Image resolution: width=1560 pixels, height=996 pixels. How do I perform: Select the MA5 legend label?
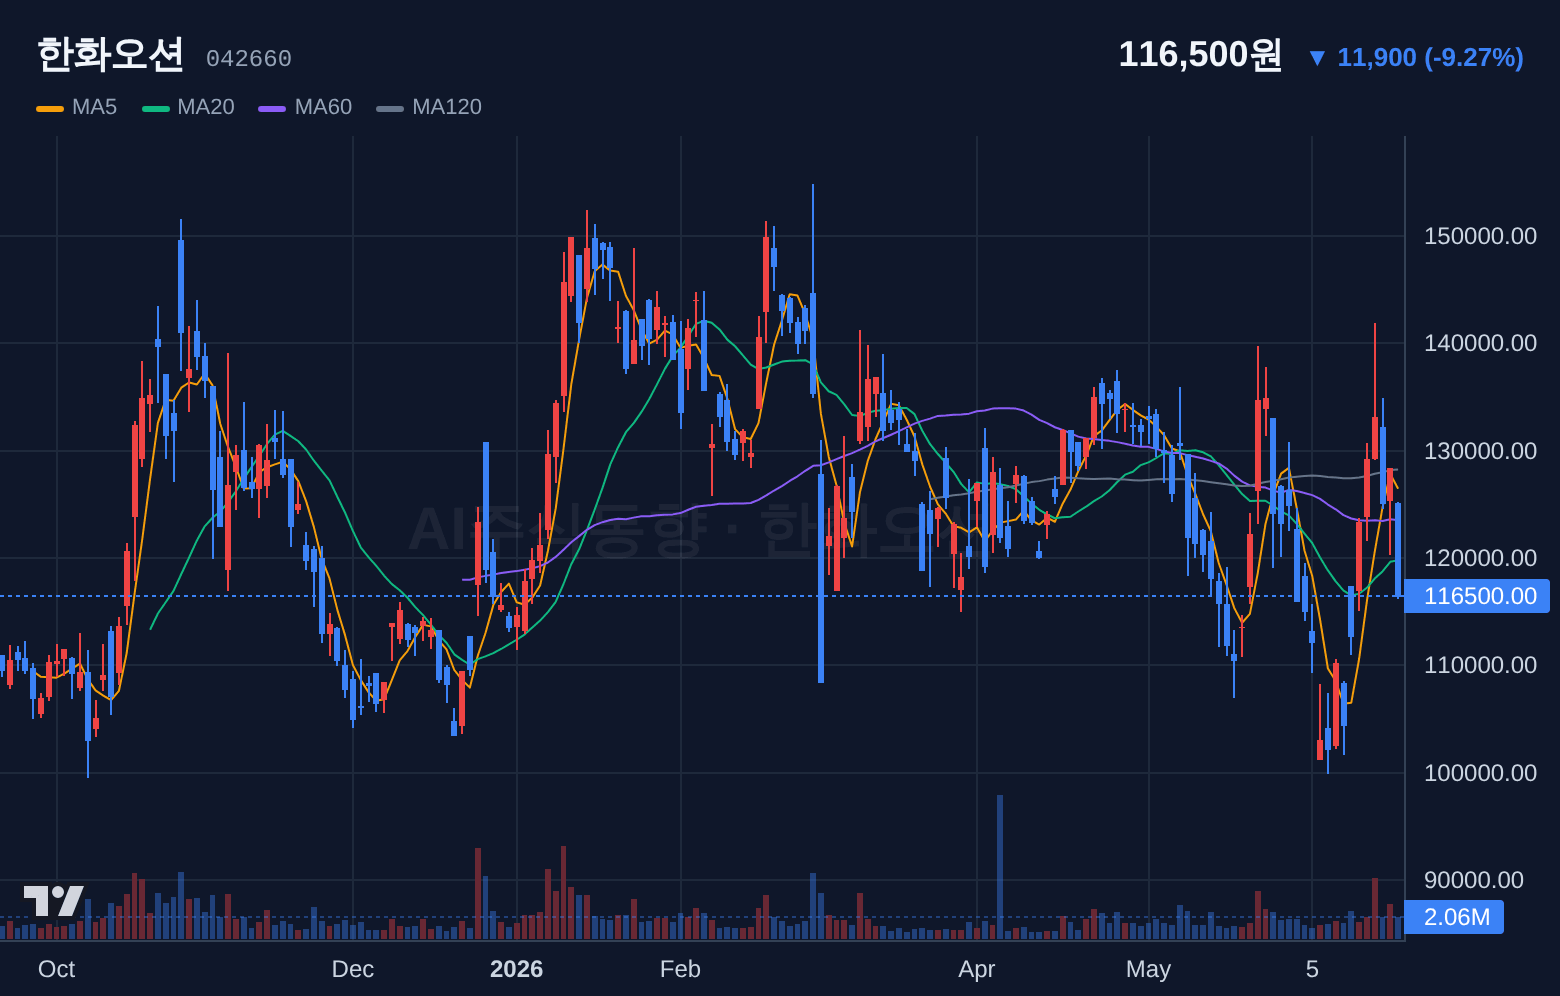coord(94,107)
